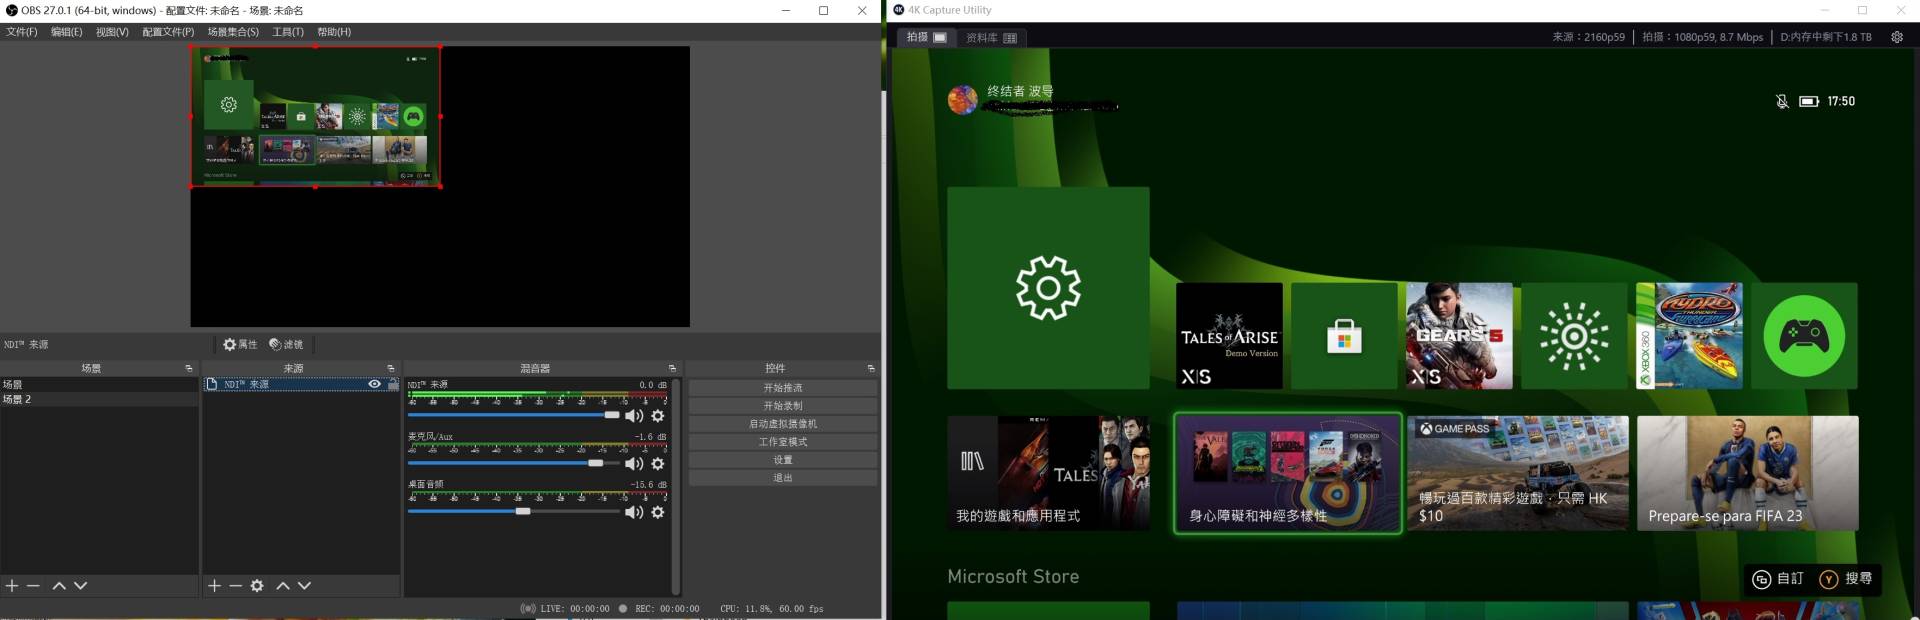Click 4K Capture Utility logo in title bar
The width and height of the screenshot is (1920, 620).
899,10
